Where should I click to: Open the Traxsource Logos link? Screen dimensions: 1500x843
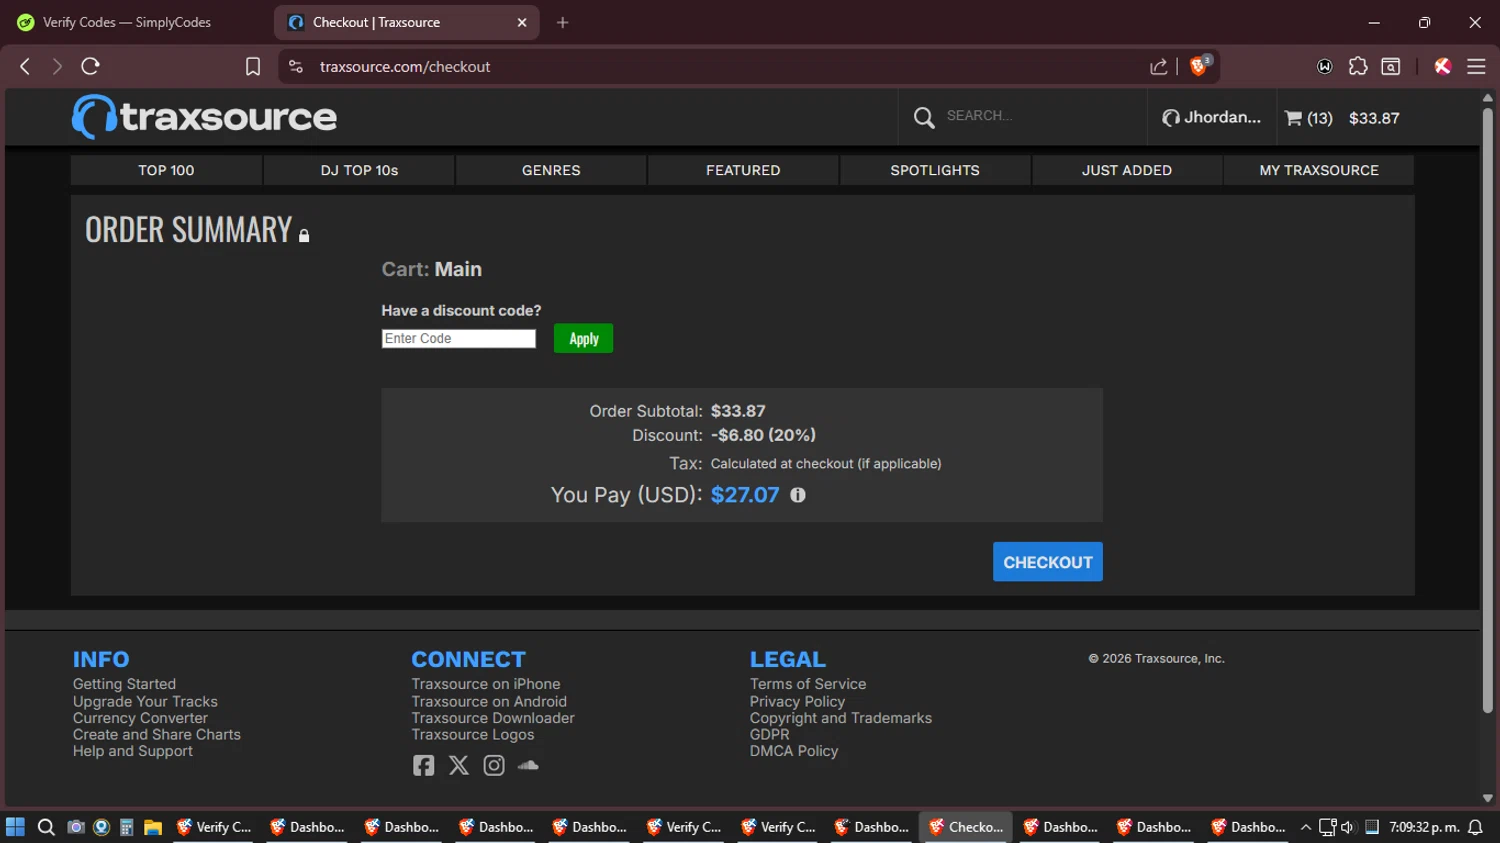pyautogui.click(x=473, y=734)
